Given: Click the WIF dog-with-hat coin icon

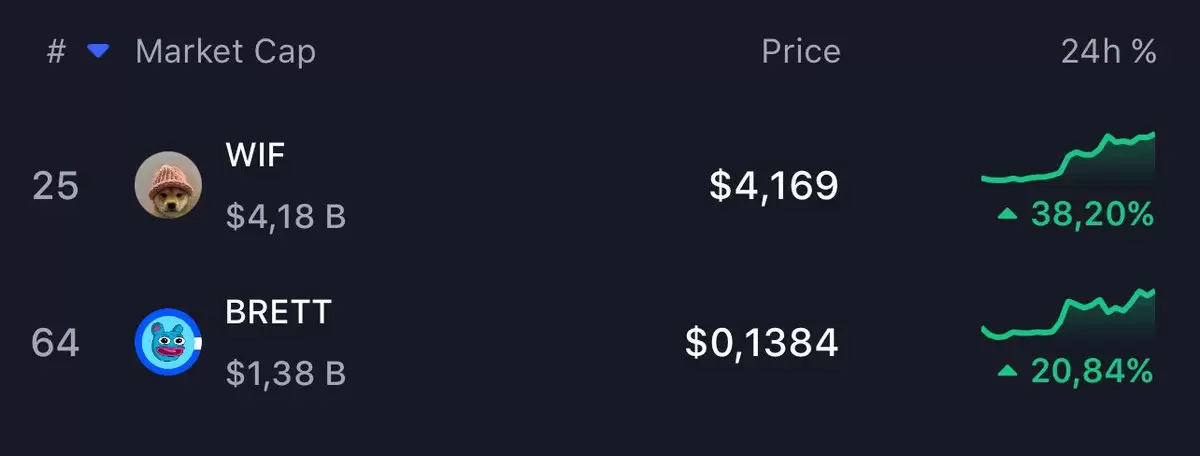Looking at the screenshot, I should coord(168,185).
